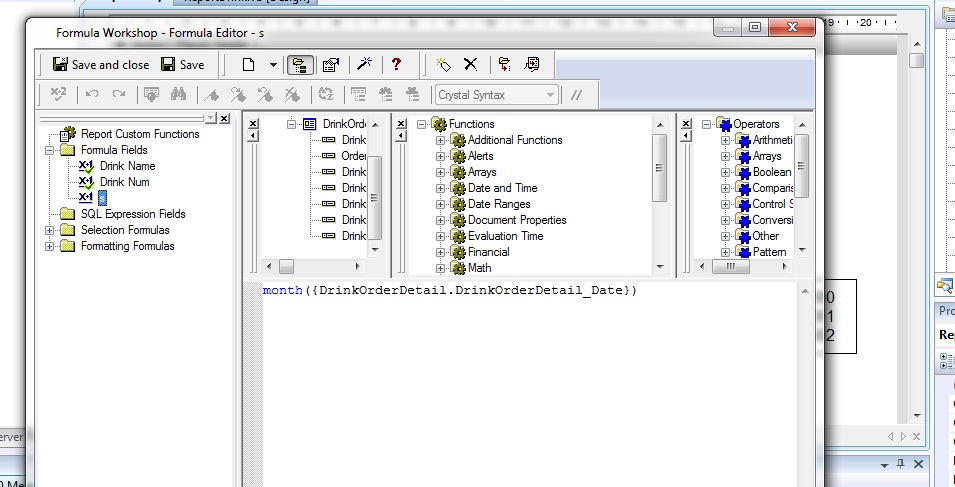
Task: Expand Evaluation Time functions
Action: coord(440,236)
